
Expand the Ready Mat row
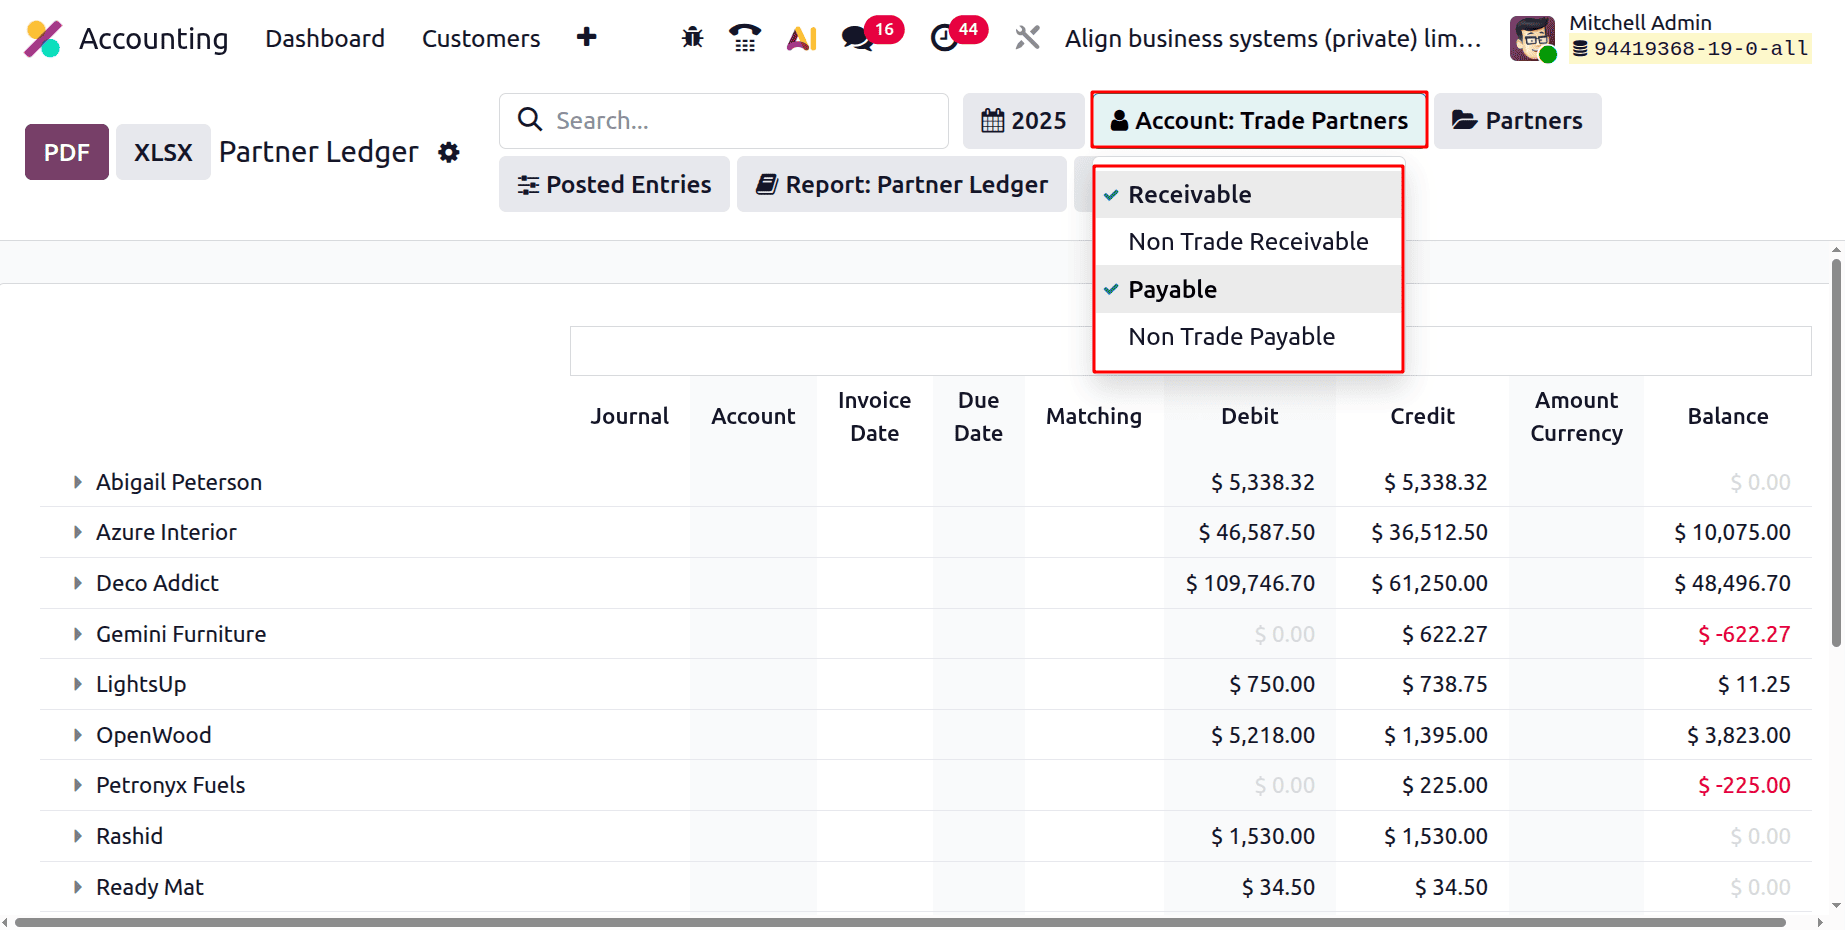(77, 887)
